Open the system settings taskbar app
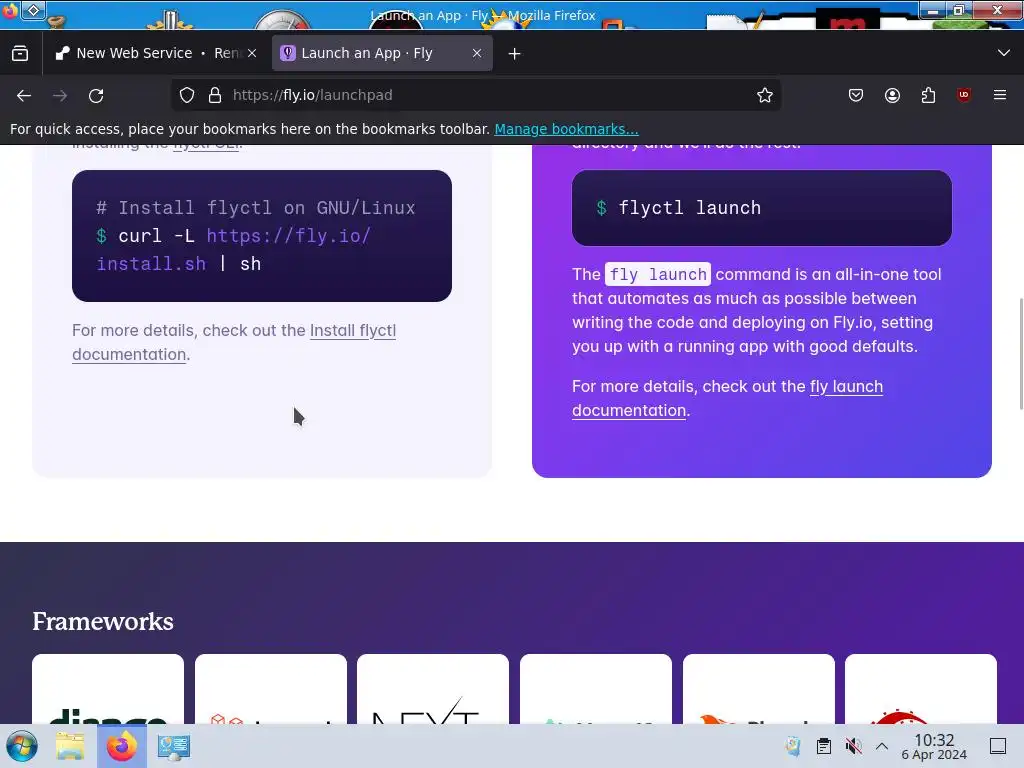Viewport: 1024px width, 768px height. point(174,746)
